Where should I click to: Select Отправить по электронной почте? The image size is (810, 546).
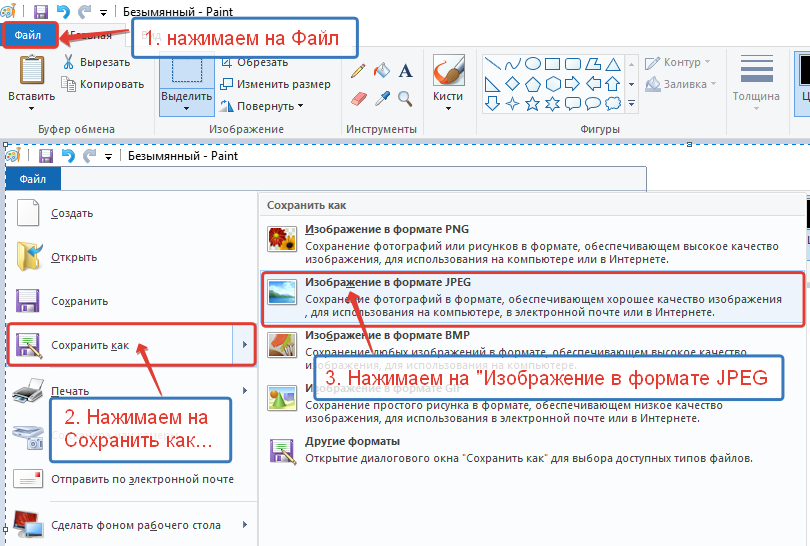click(x=132, y=479)
